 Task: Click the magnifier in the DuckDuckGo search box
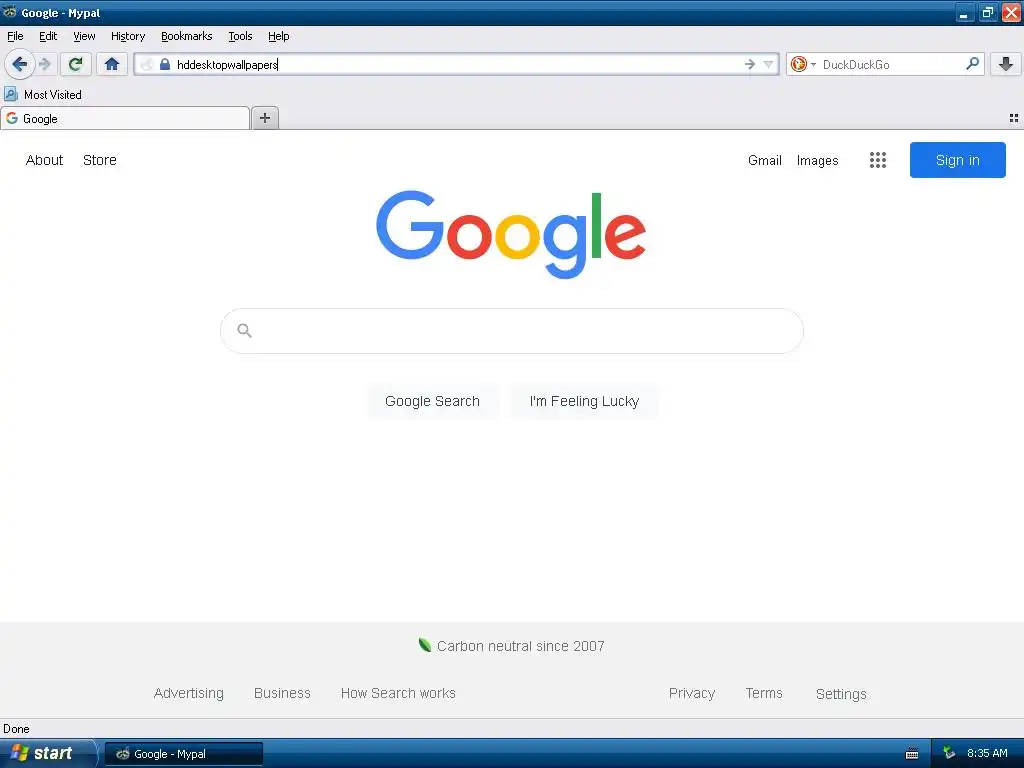pyautogui.click(x=972, y=63)
